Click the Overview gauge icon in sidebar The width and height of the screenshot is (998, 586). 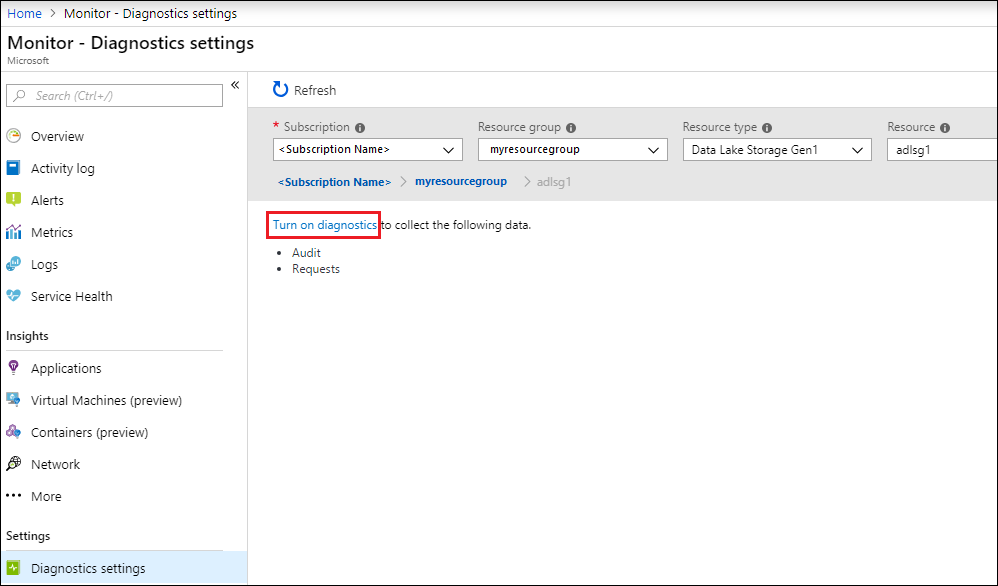(14, 136)
